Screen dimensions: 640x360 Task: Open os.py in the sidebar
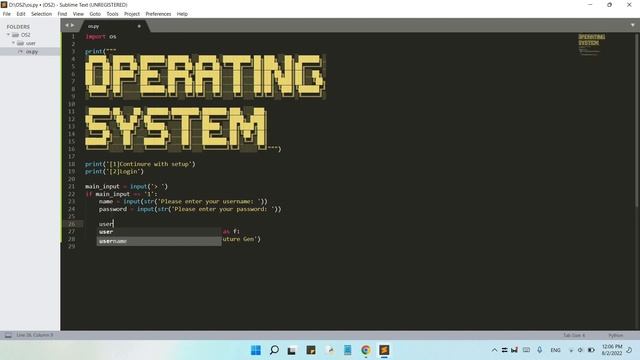(x=32, y=51)
